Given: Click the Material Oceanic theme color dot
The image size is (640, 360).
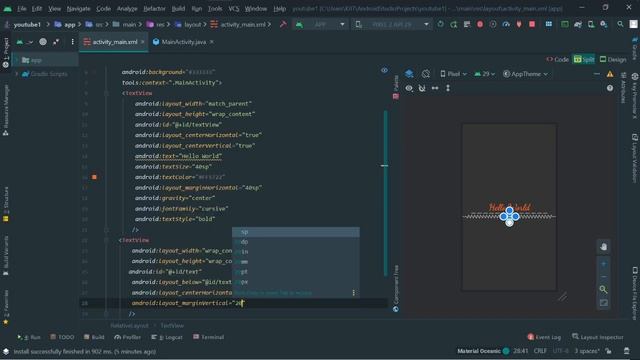Looking at the screenshot, I should (506, 351).
